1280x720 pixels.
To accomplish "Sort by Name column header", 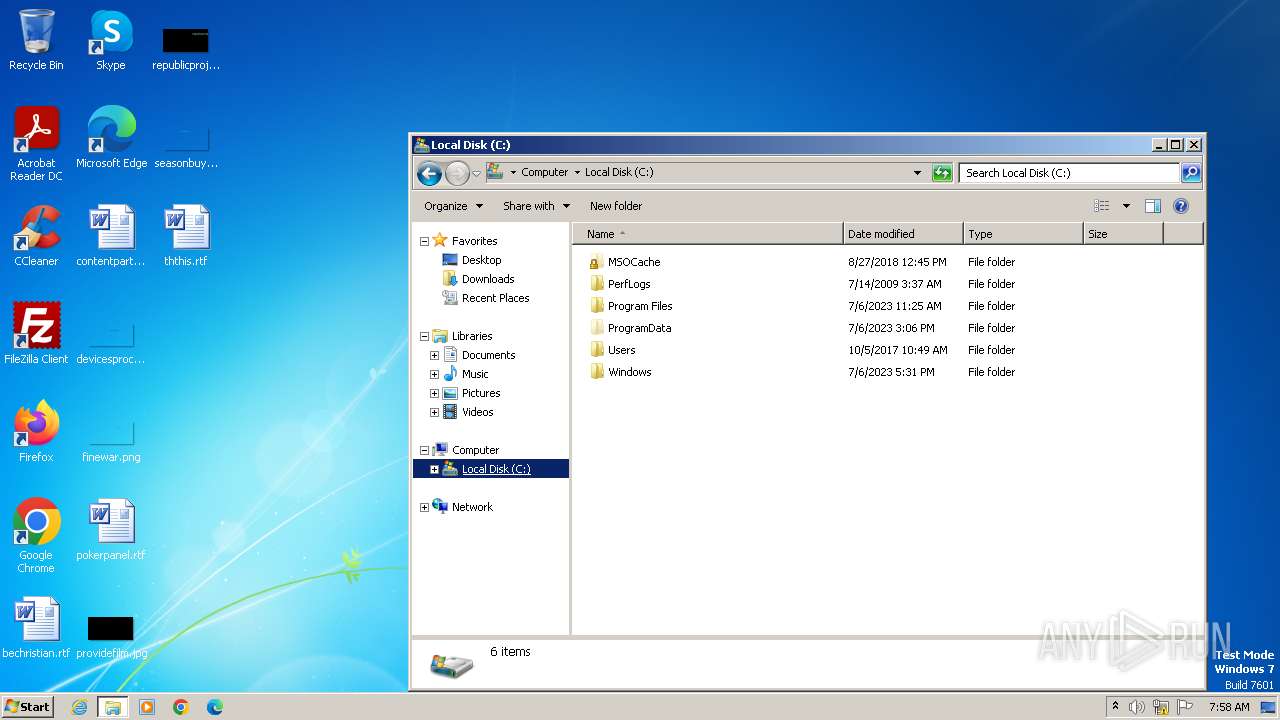I will pos(708,234).
